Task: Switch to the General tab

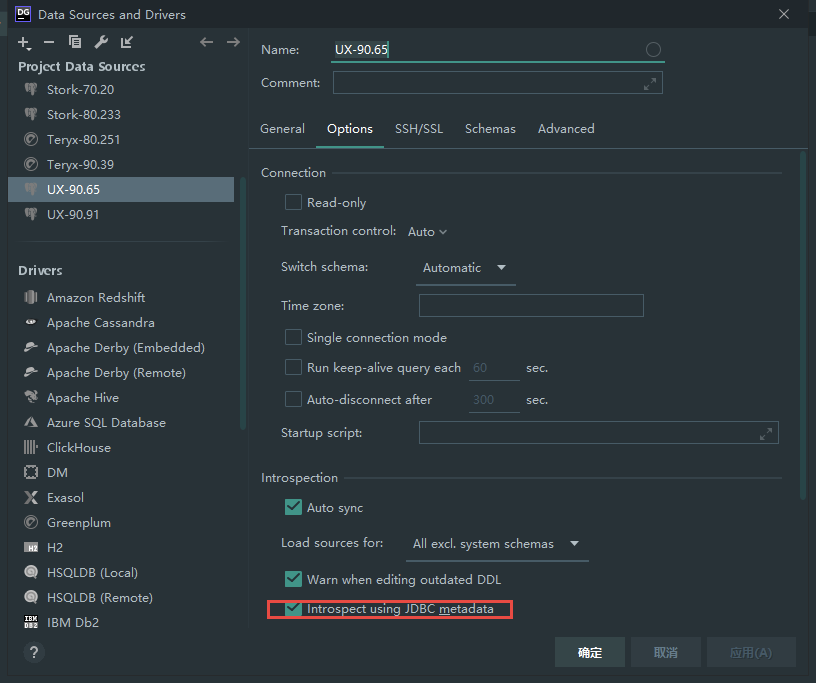Action: (x=283, y=129)
